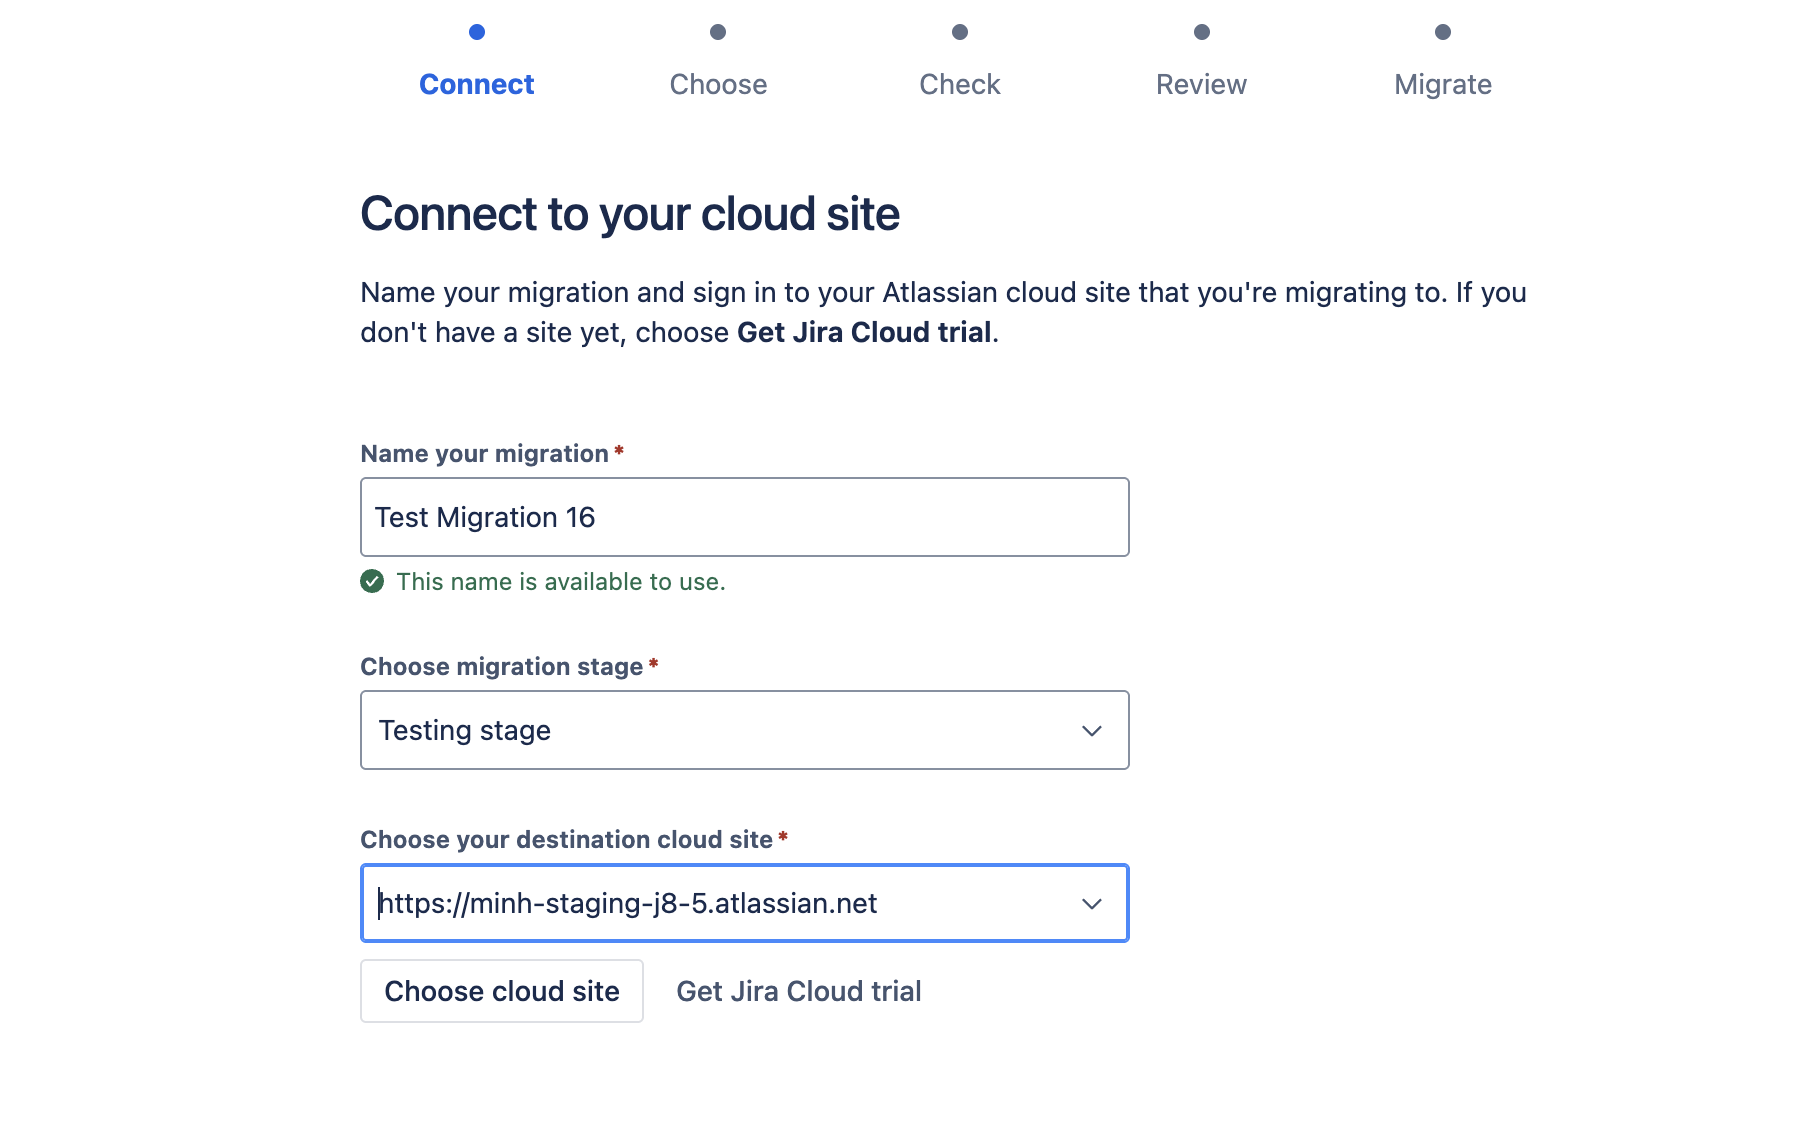Click the Migrate step dot
Image resolution: width=1808 pixels, height=1140 pixels.
[x=1443, y=32]
